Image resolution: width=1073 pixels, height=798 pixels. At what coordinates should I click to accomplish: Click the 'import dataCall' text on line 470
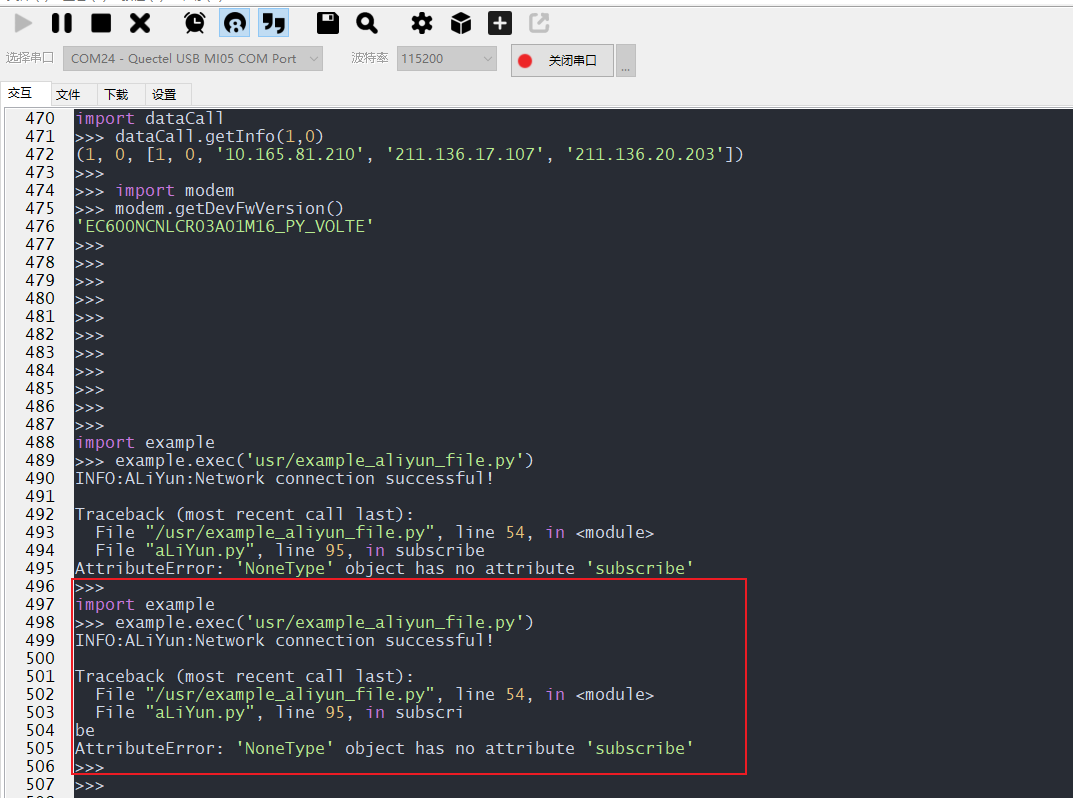[x=149, y=118]
